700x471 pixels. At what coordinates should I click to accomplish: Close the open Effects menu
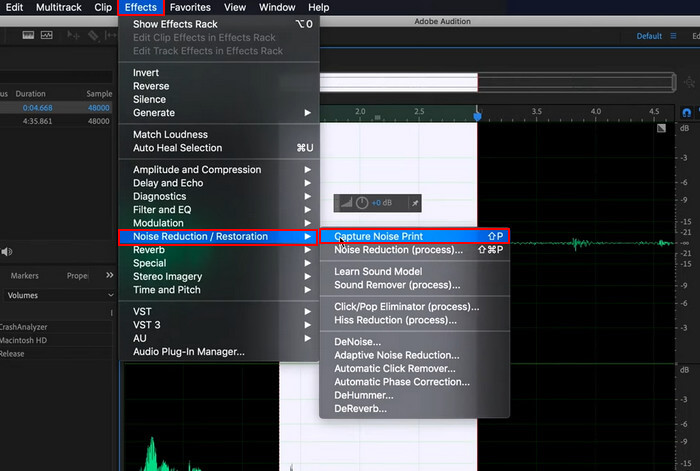(141, 8)
